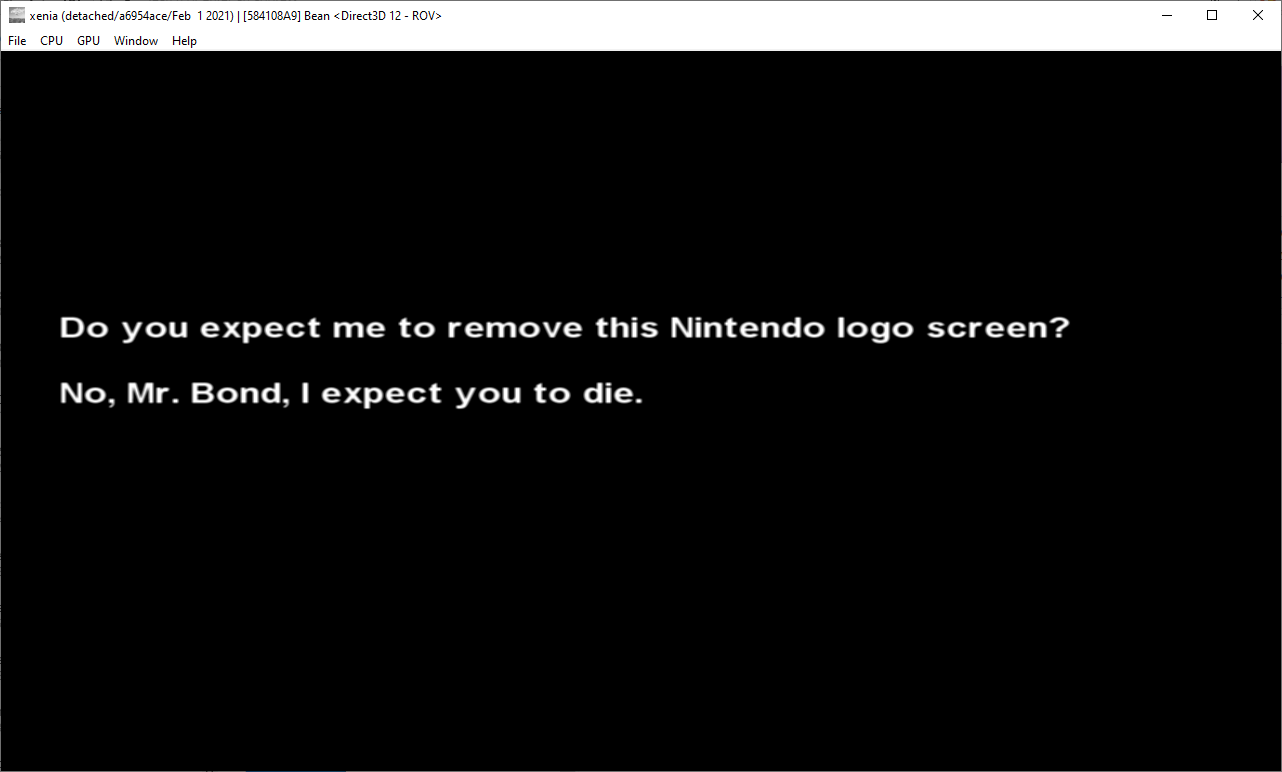Viewport: 1282px width, 772px height.
Task: Open the CPU menu
Action: 51,41
